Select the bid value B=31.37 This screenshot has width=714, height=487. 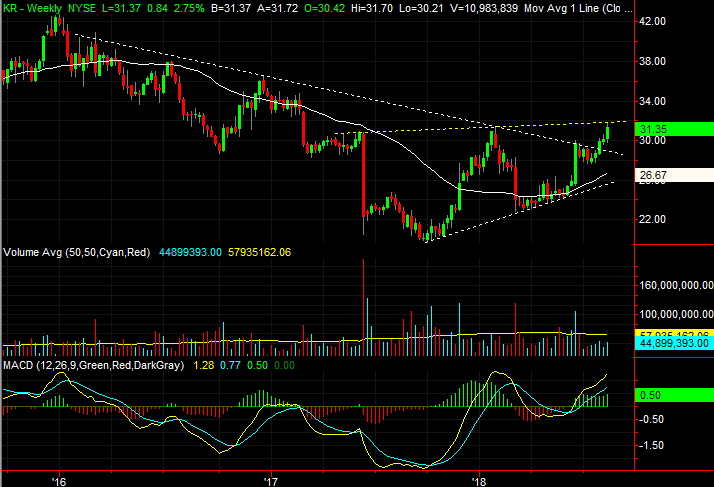coord(231,8)
